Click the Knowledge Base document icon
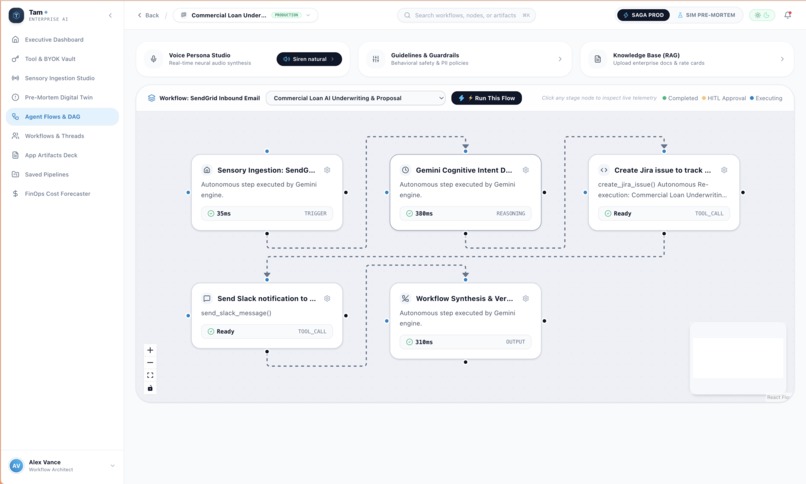This screenshot has height=484, width=806. point(597,59)
